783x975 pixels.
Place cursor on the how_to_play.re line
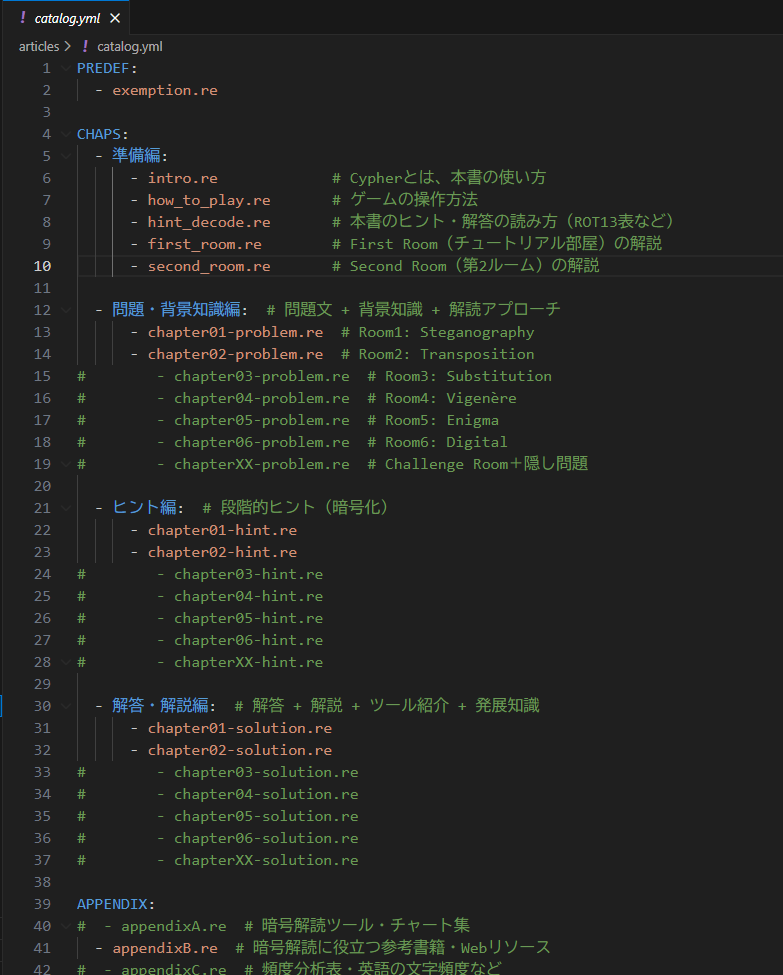click(x=208, y=200)
